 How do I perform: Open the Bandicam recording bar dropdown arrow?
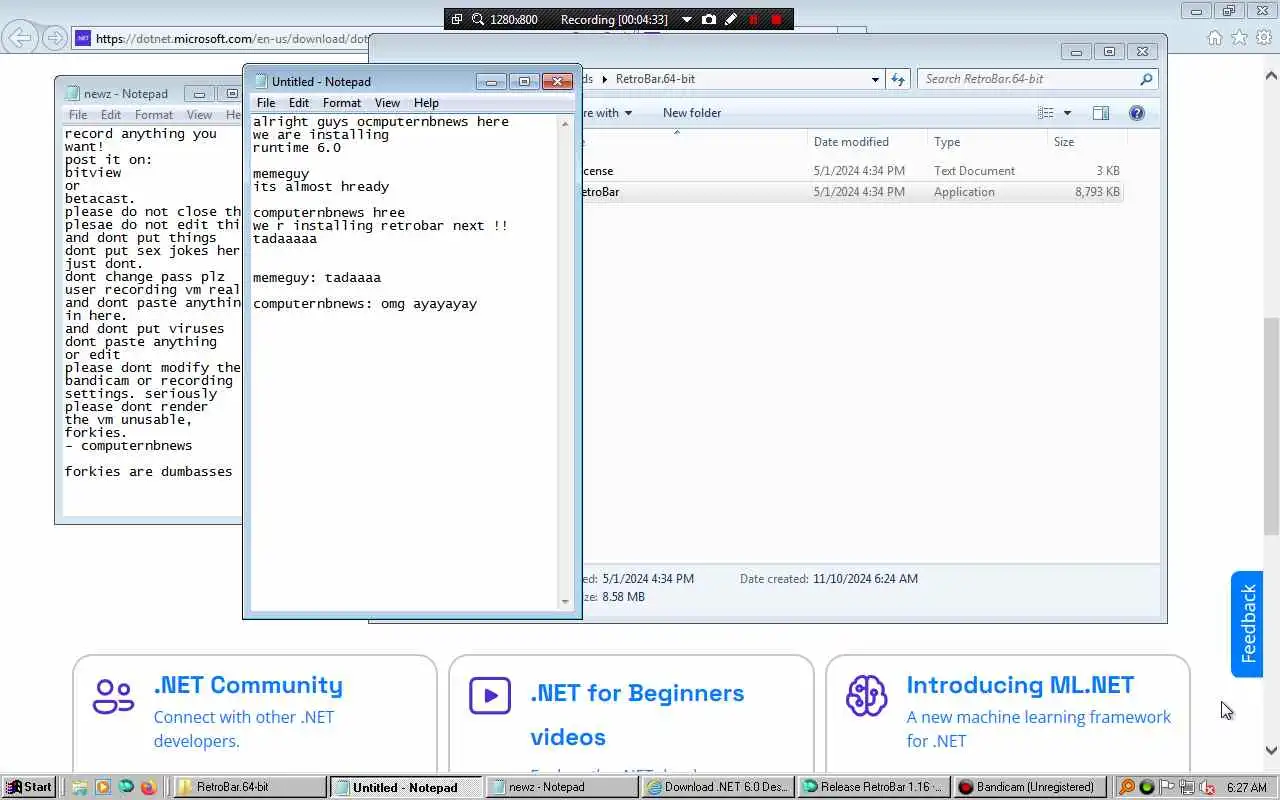click(x=687, y=19)
